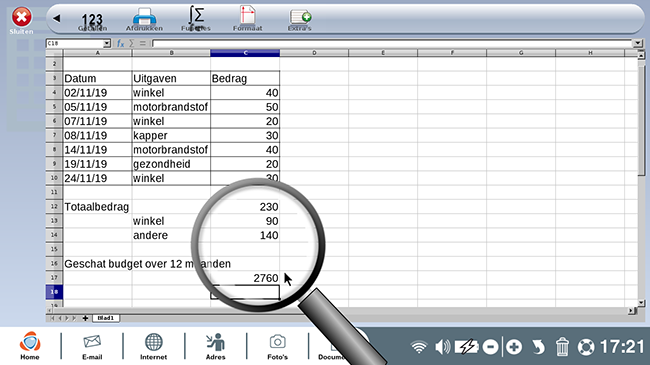The width and height of the screenshot is (650, 365).
Task: Open the function wizard fx icon
Action: click(120, 44)
